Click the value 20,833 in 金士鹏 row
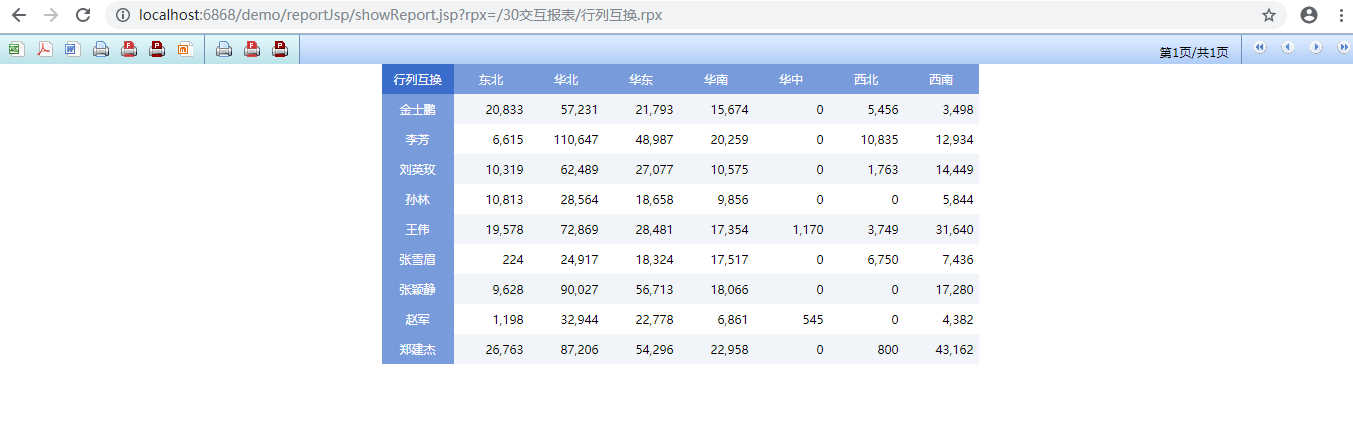Viewport: 1353px width, 429px height. [x=504, y=109]
